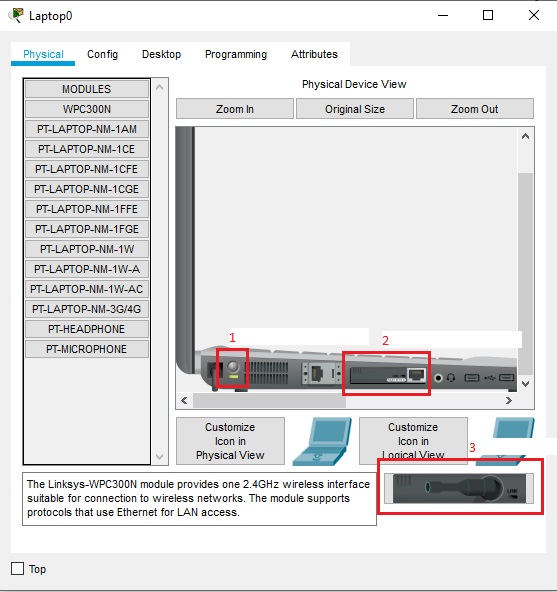The image size is (557, 592).
Task: Select the PT-LAPTOP-NM-1CE module
Action: point(87,149)
